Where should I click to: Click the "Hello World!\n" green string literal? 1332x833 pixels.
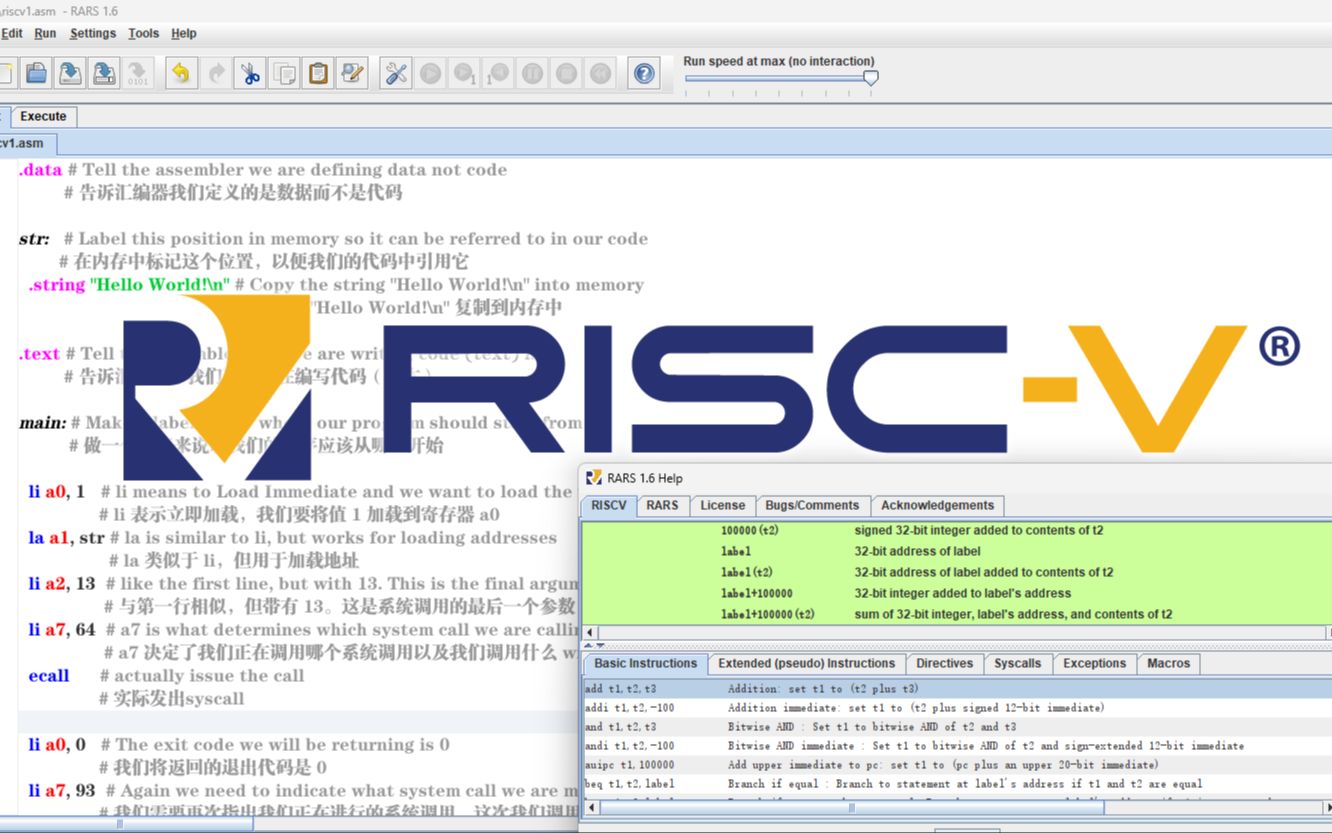point(160,285)
